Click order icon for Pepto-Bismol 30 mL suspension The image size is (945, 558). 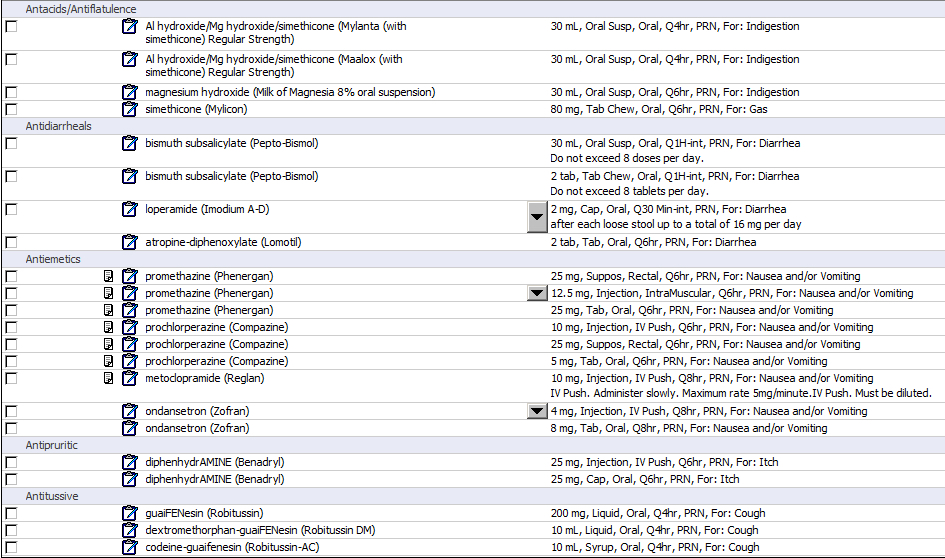pos(130,143)
